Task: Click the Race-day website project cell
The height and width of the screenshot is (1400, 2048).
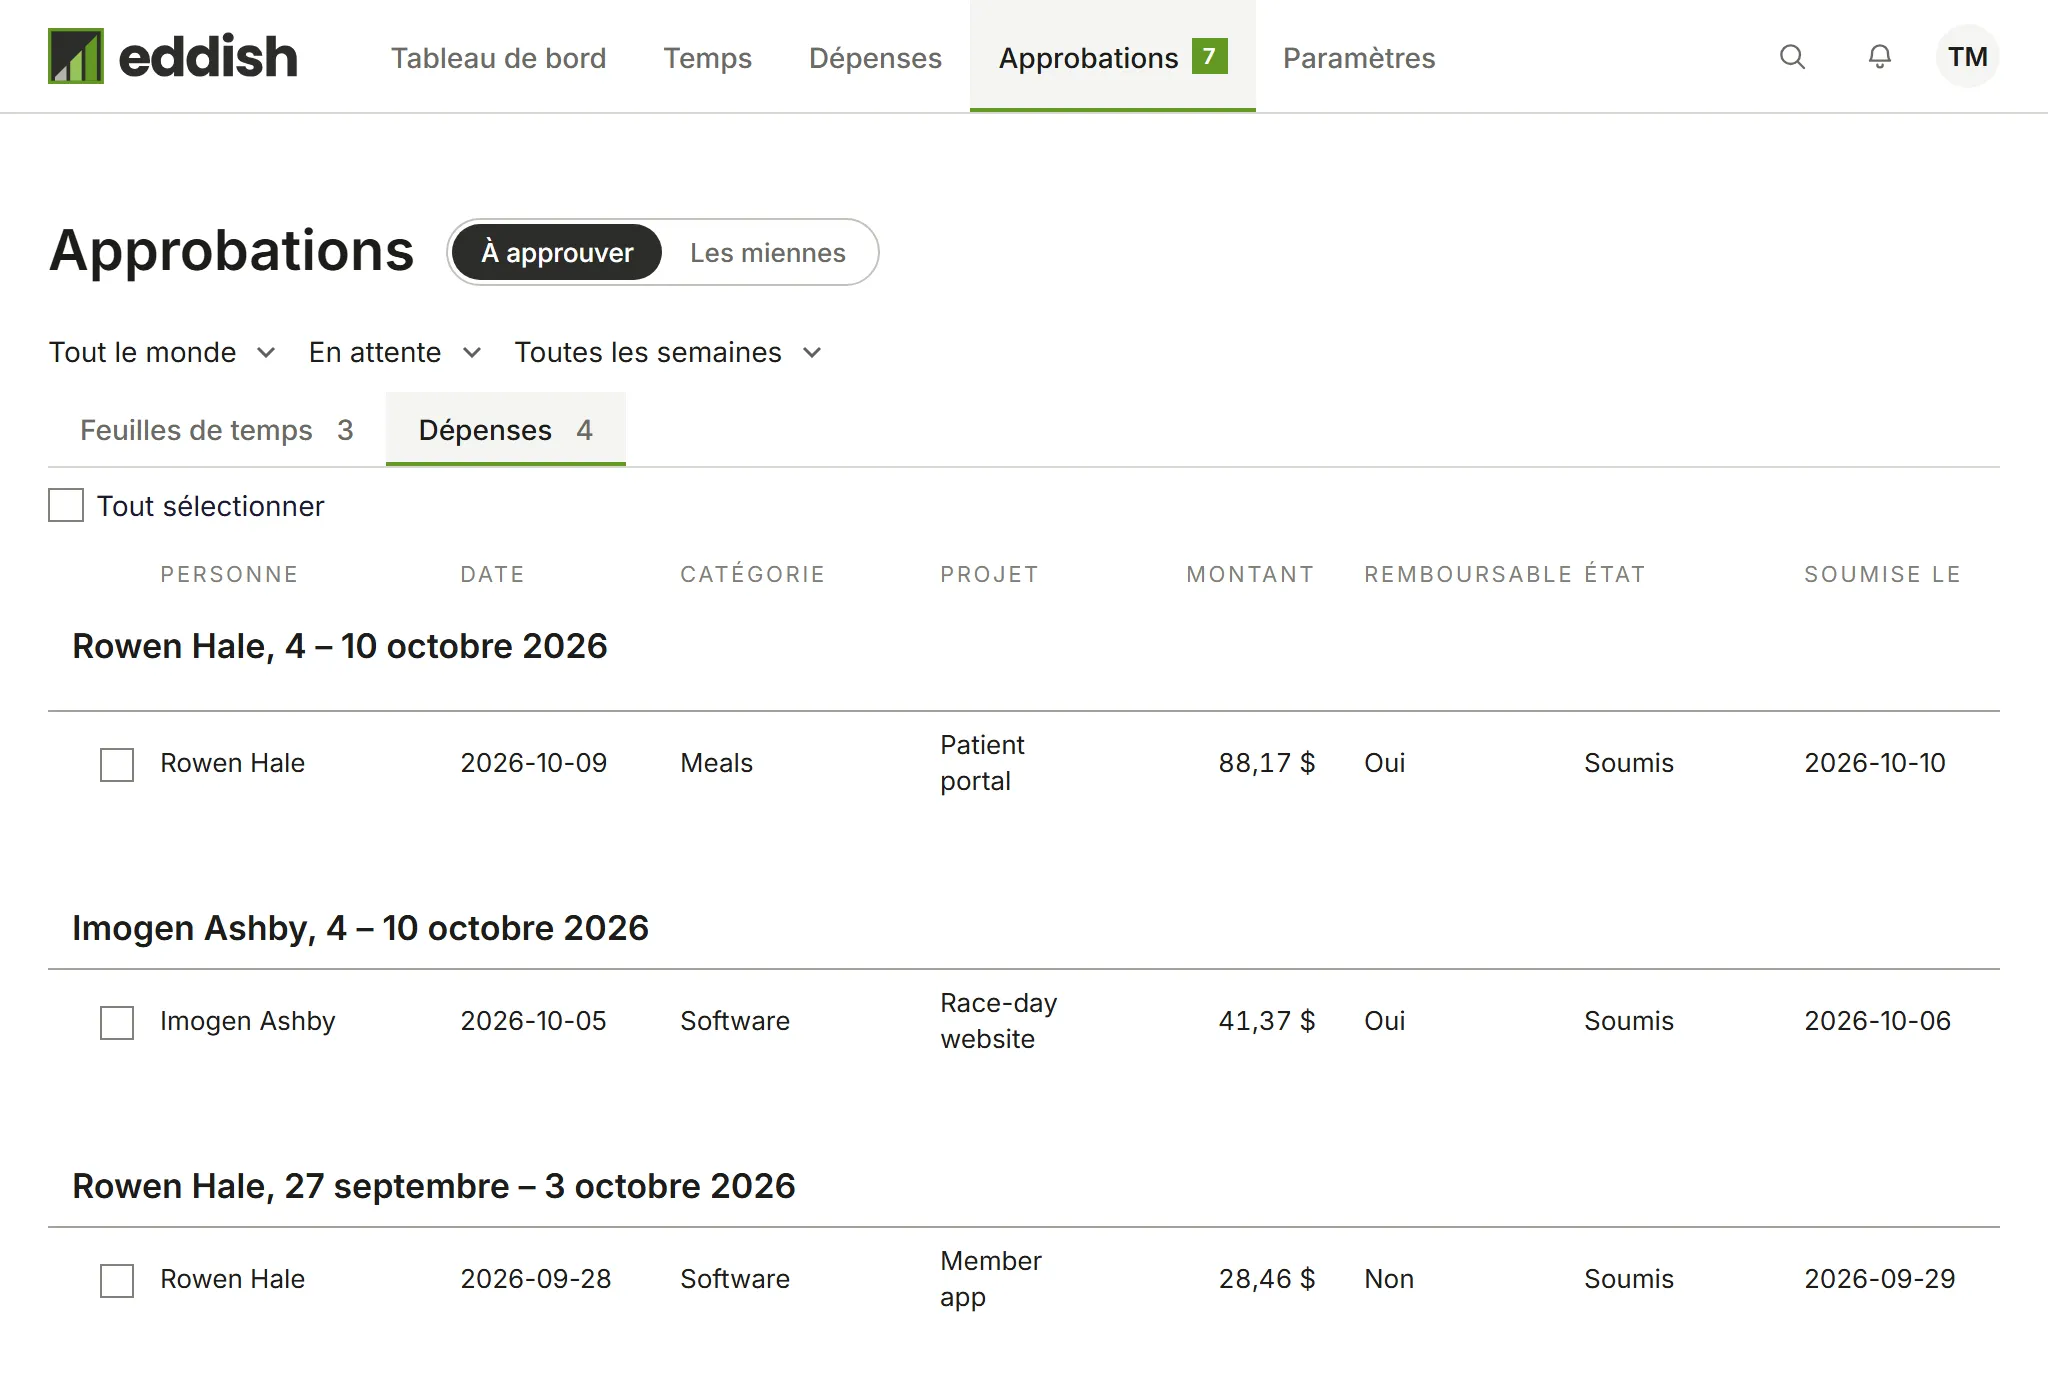Action: (998, 1021)
